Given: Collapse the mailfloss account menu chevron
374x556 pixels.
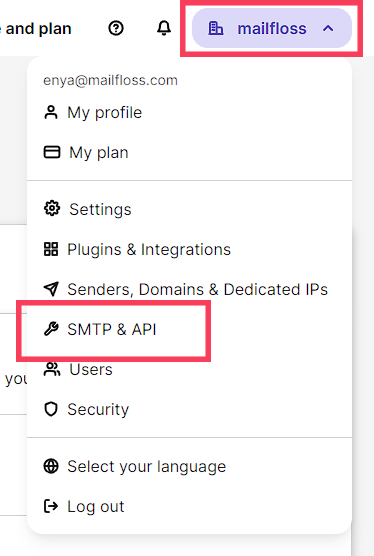Looking at the screenshot, I should 328,28.
